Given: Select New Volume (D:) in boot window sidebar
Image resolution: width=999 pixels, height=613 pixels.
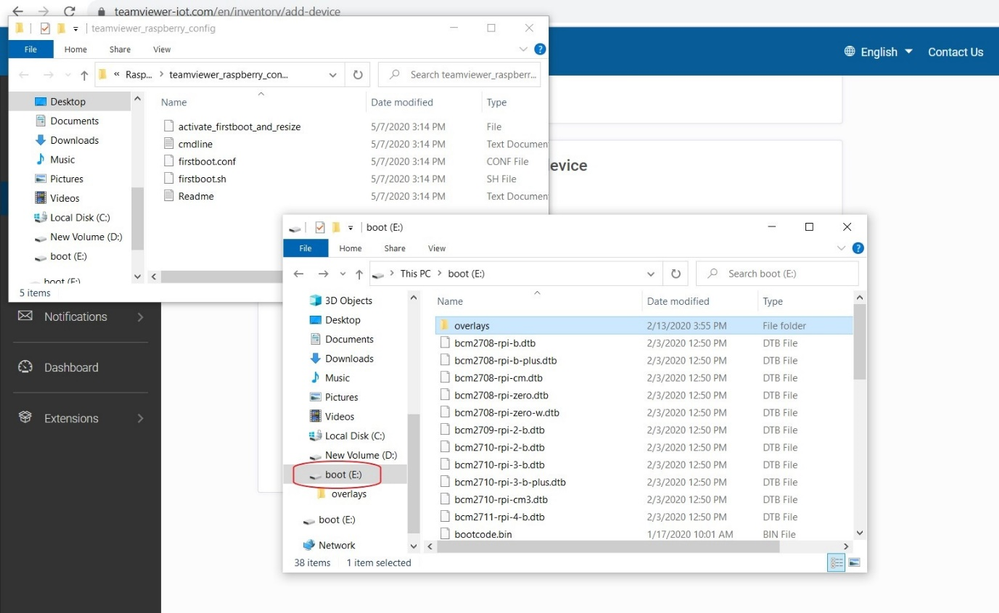Looking at the screenshot, I should (x=361, y=455).
